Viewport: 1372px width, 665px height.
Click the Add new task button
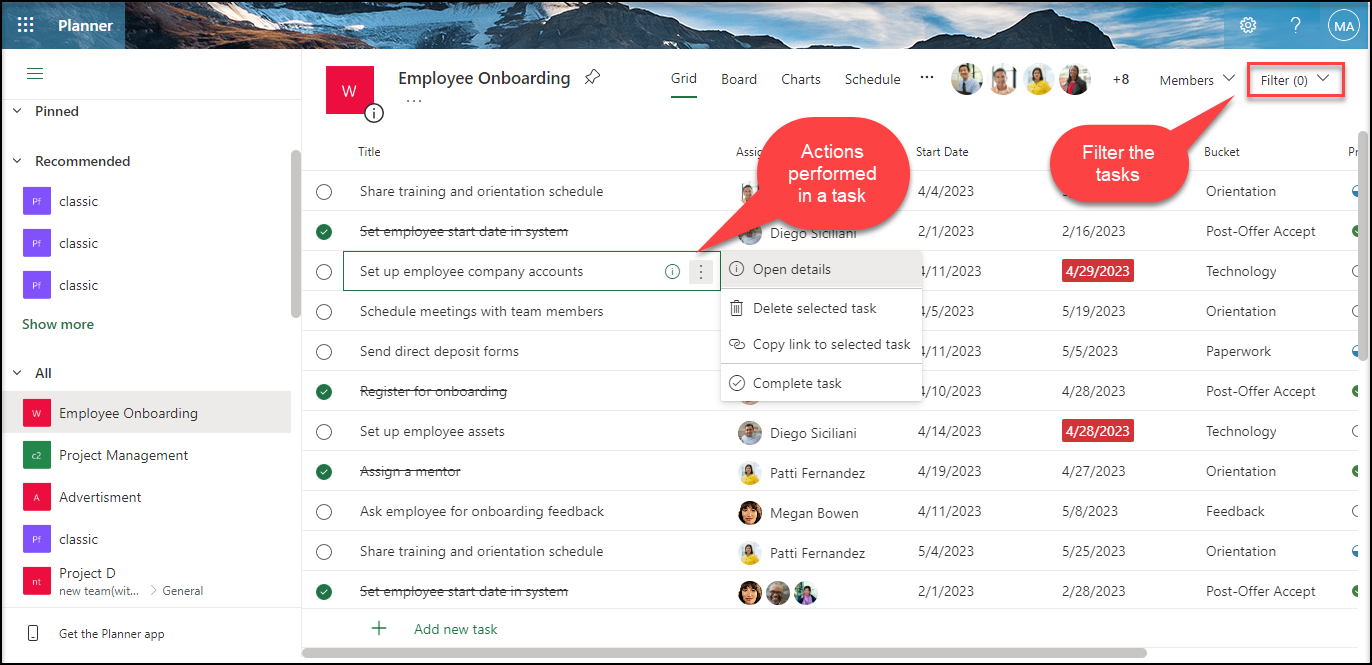coord(455,628)
